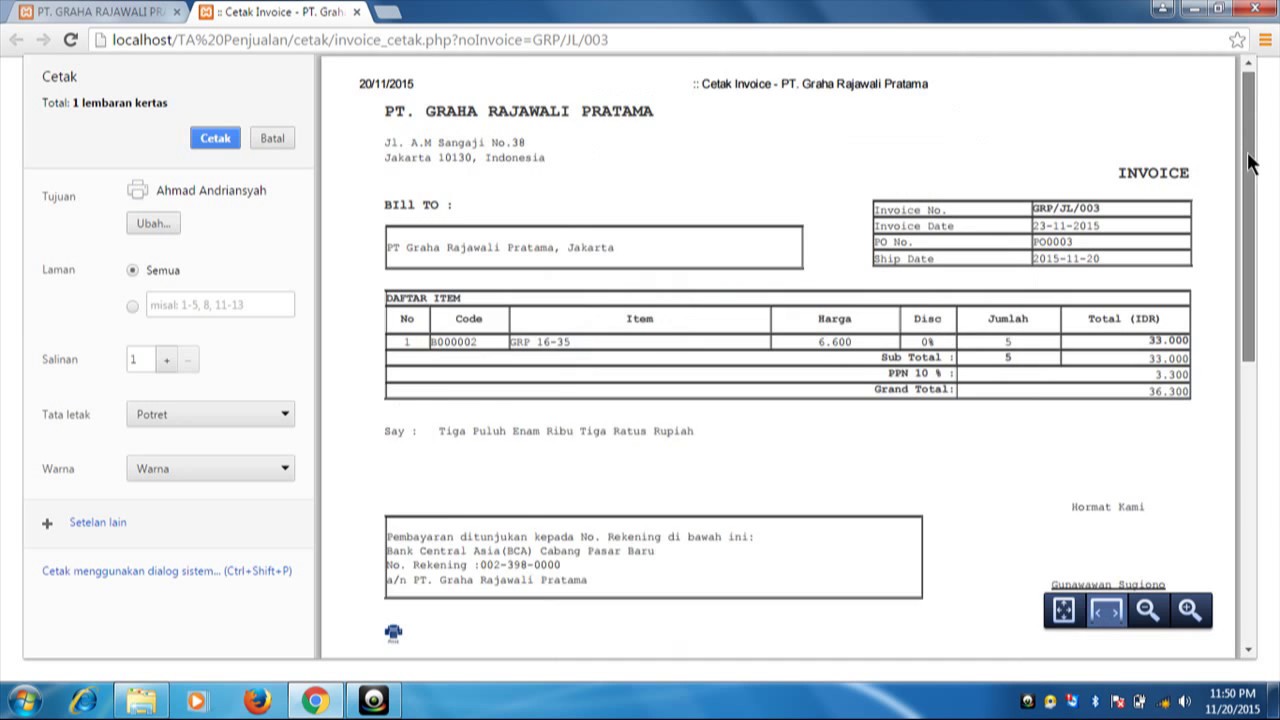Viewport: 1280px width, 720px height.
Task: Select the Semua pages radio button
Action: tap(133, 270)
